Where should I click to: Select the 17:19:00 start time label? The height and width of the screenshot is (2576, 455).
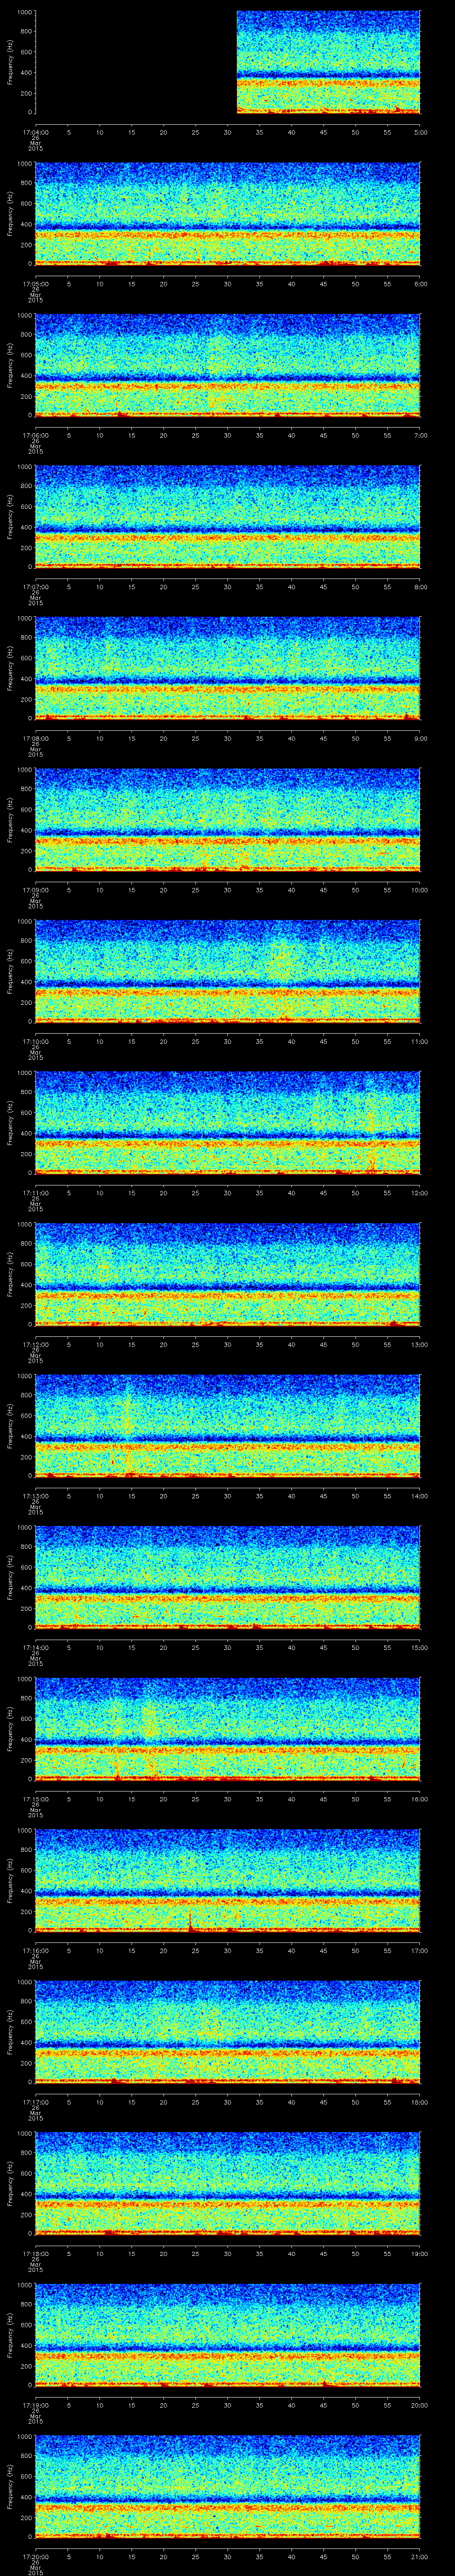coord(34,2405)
